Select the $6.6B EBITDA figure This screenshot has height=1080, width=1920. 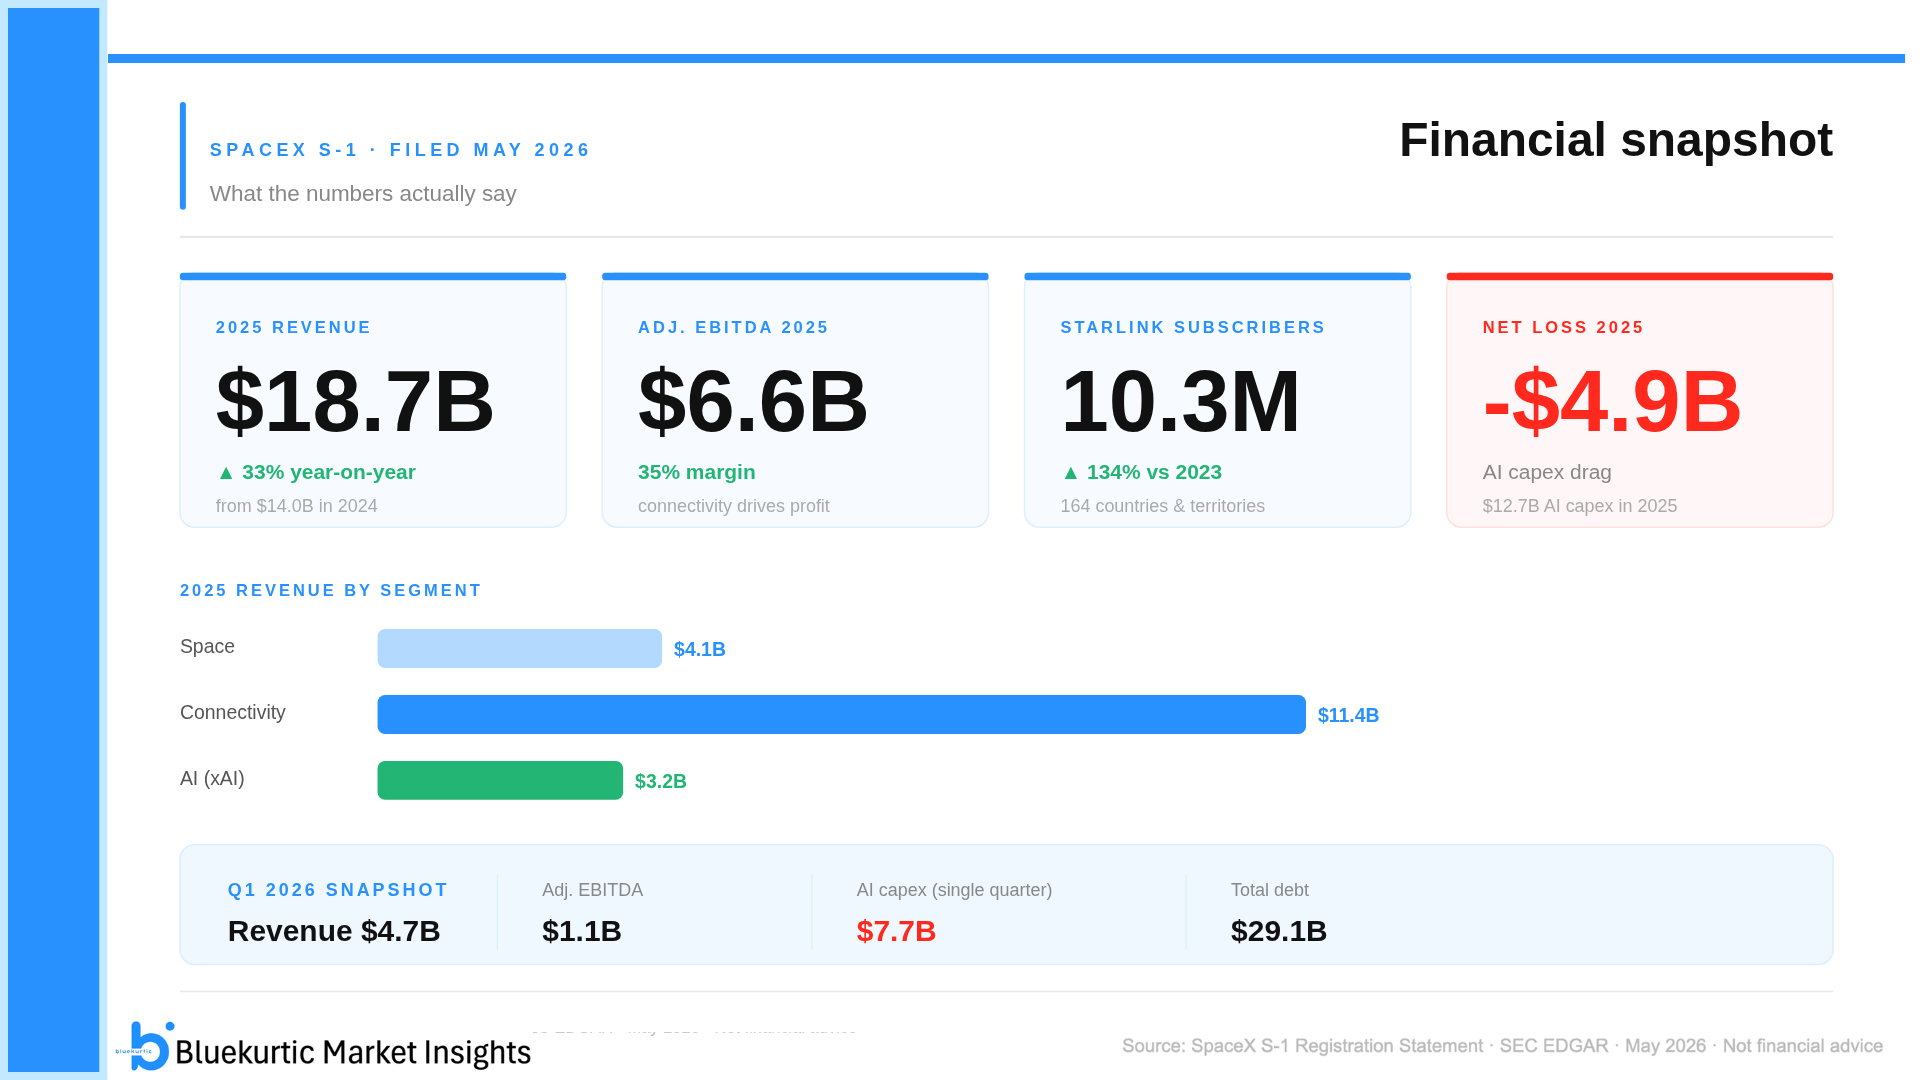pos(753,402)
